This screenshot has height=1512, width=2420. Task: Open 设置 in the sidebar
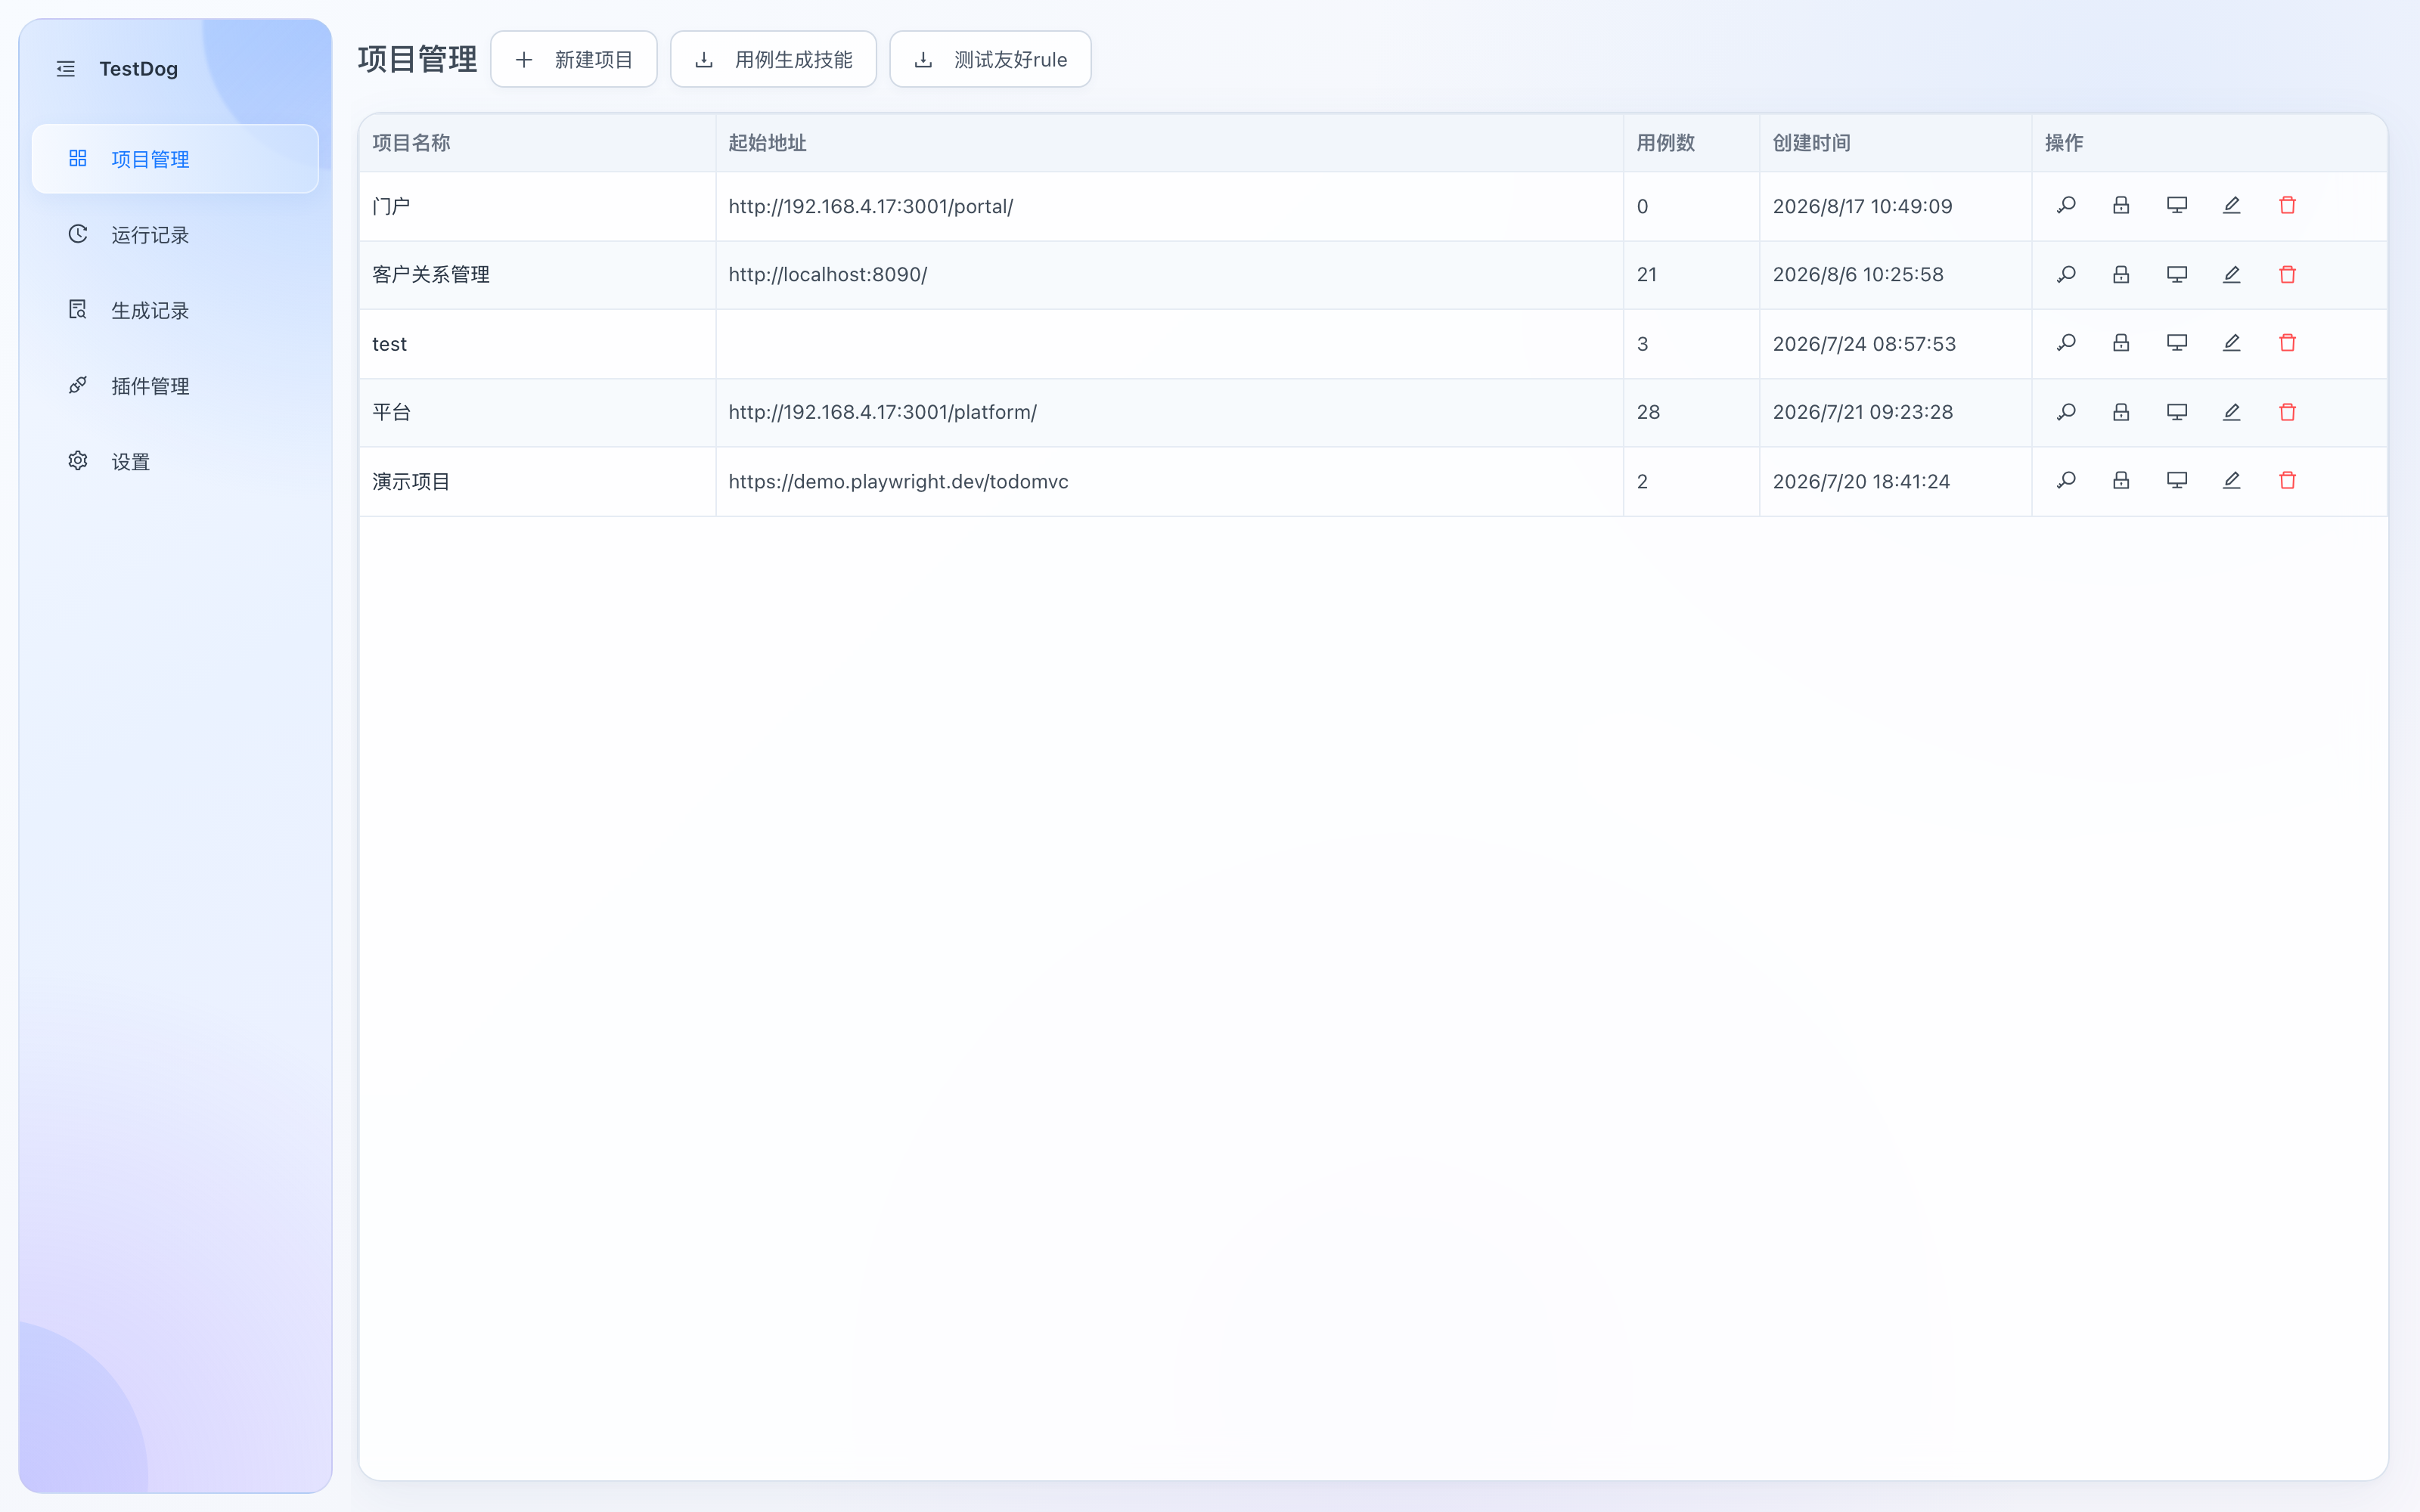(x=175, y=461)
